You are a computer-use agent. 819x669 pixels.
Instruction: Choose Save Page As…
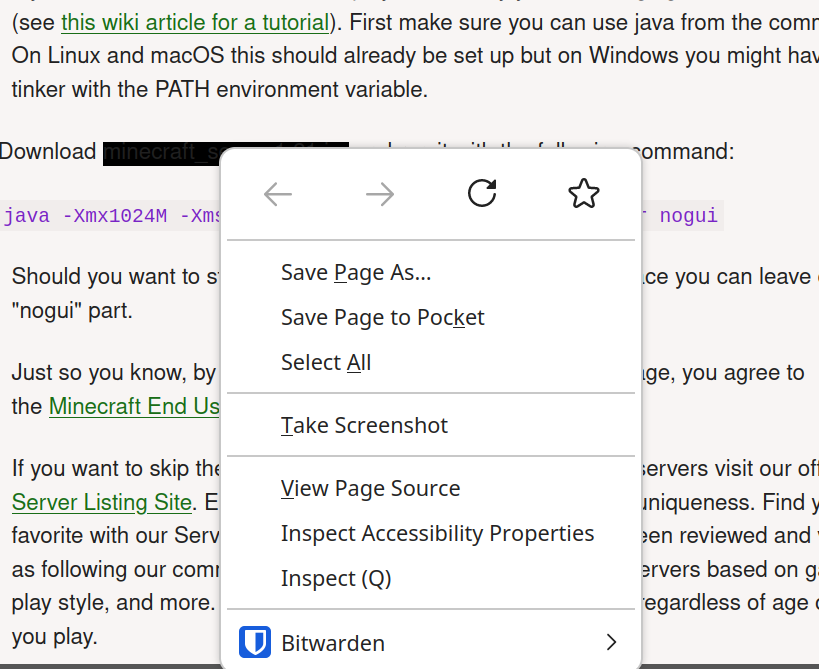click(x=356, y=272)
